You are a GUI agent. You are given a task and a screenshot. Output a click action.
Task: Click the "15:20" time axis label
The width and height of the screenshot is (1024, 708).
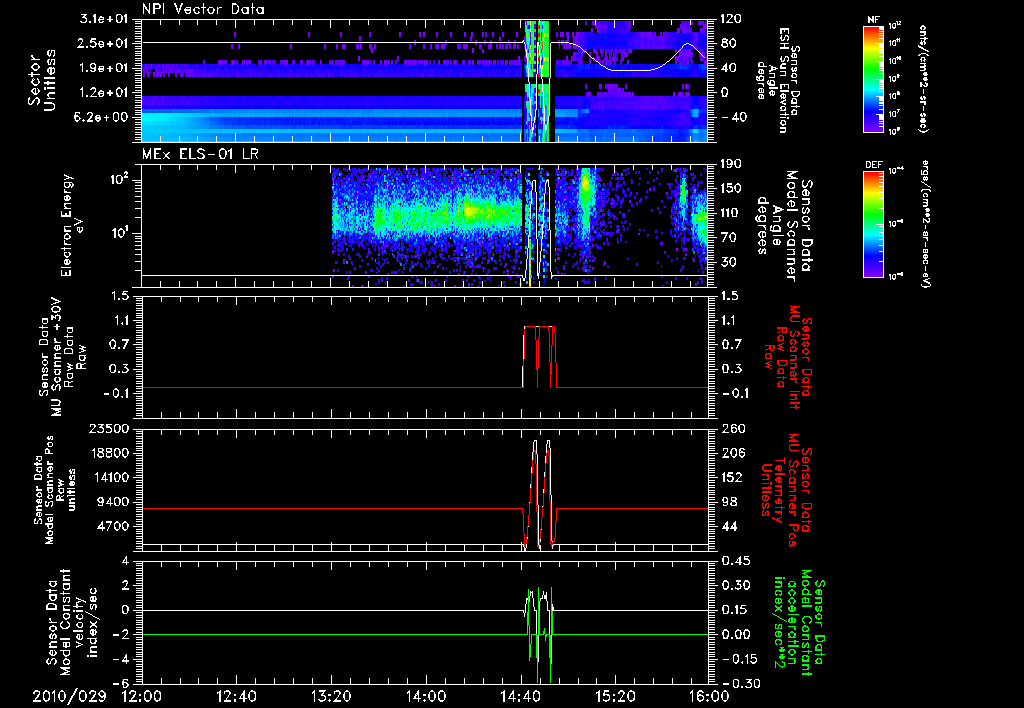coord(615,696)
